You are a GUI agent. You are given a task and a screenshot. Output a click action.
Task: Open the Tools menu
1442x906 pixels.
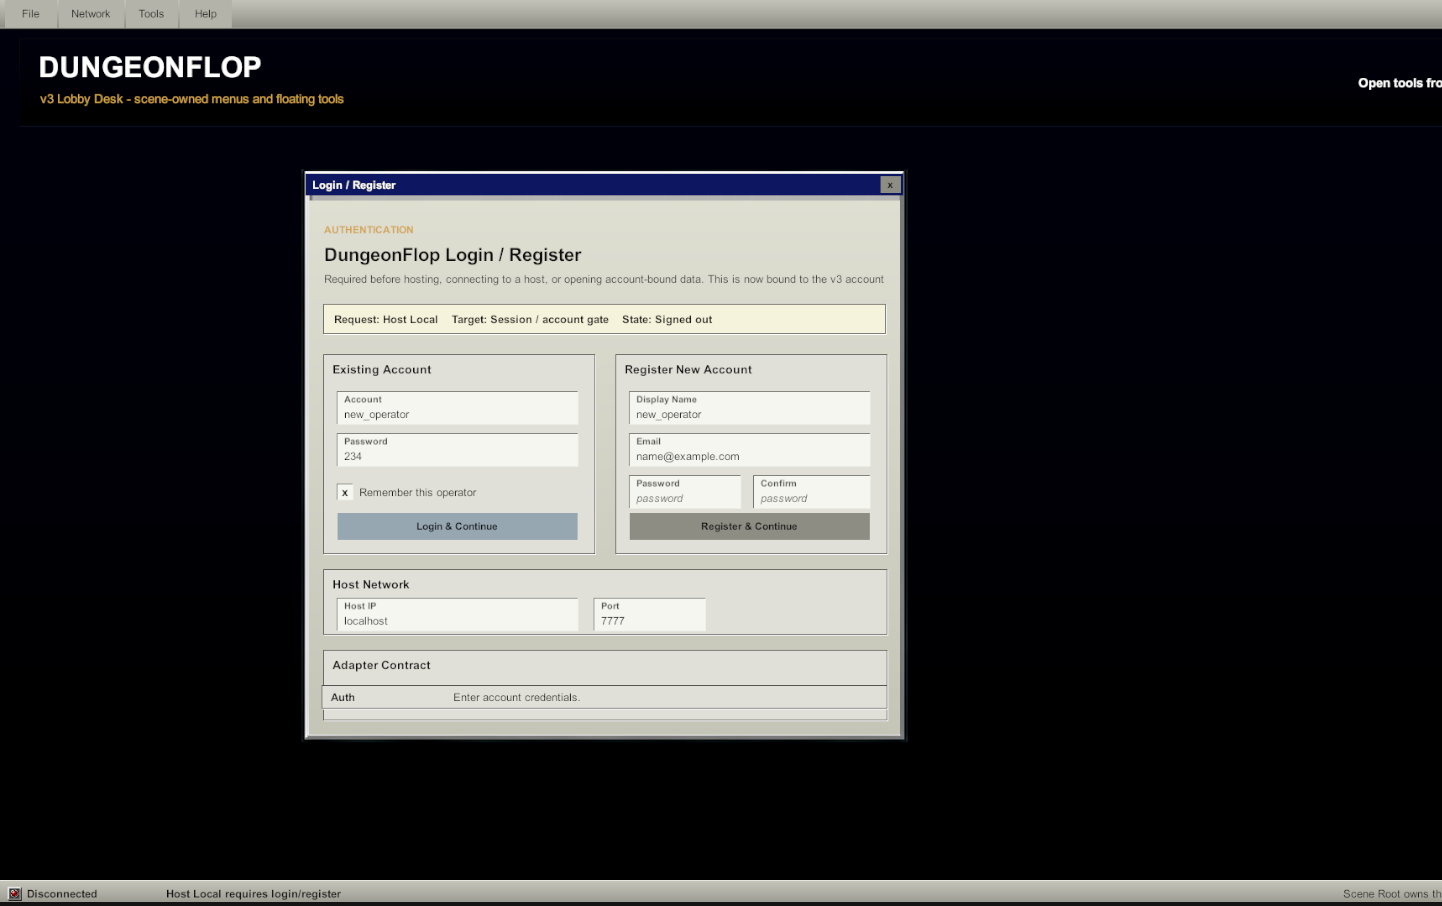pos(151,14)
